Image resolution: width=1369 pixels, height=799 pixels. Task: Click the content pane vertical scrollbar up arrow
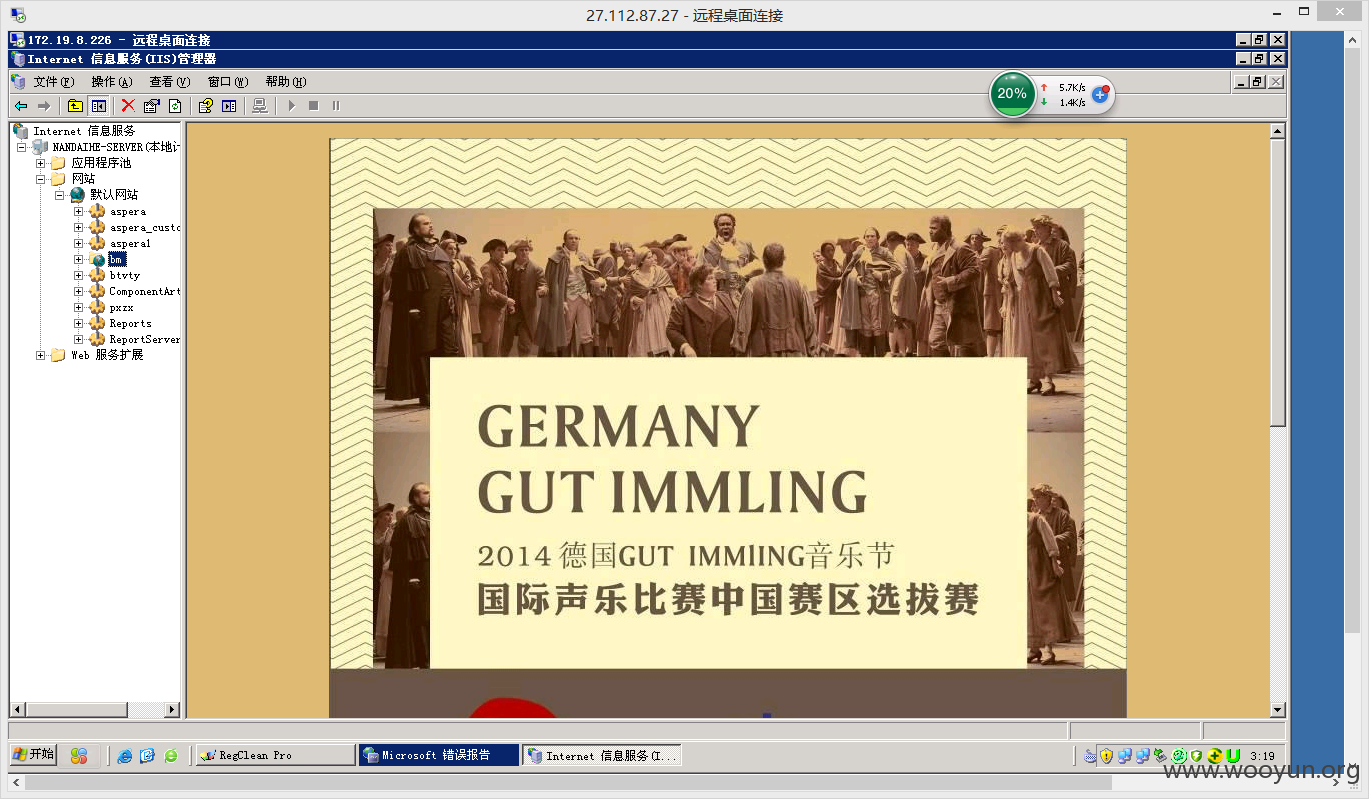(1277, 130)
